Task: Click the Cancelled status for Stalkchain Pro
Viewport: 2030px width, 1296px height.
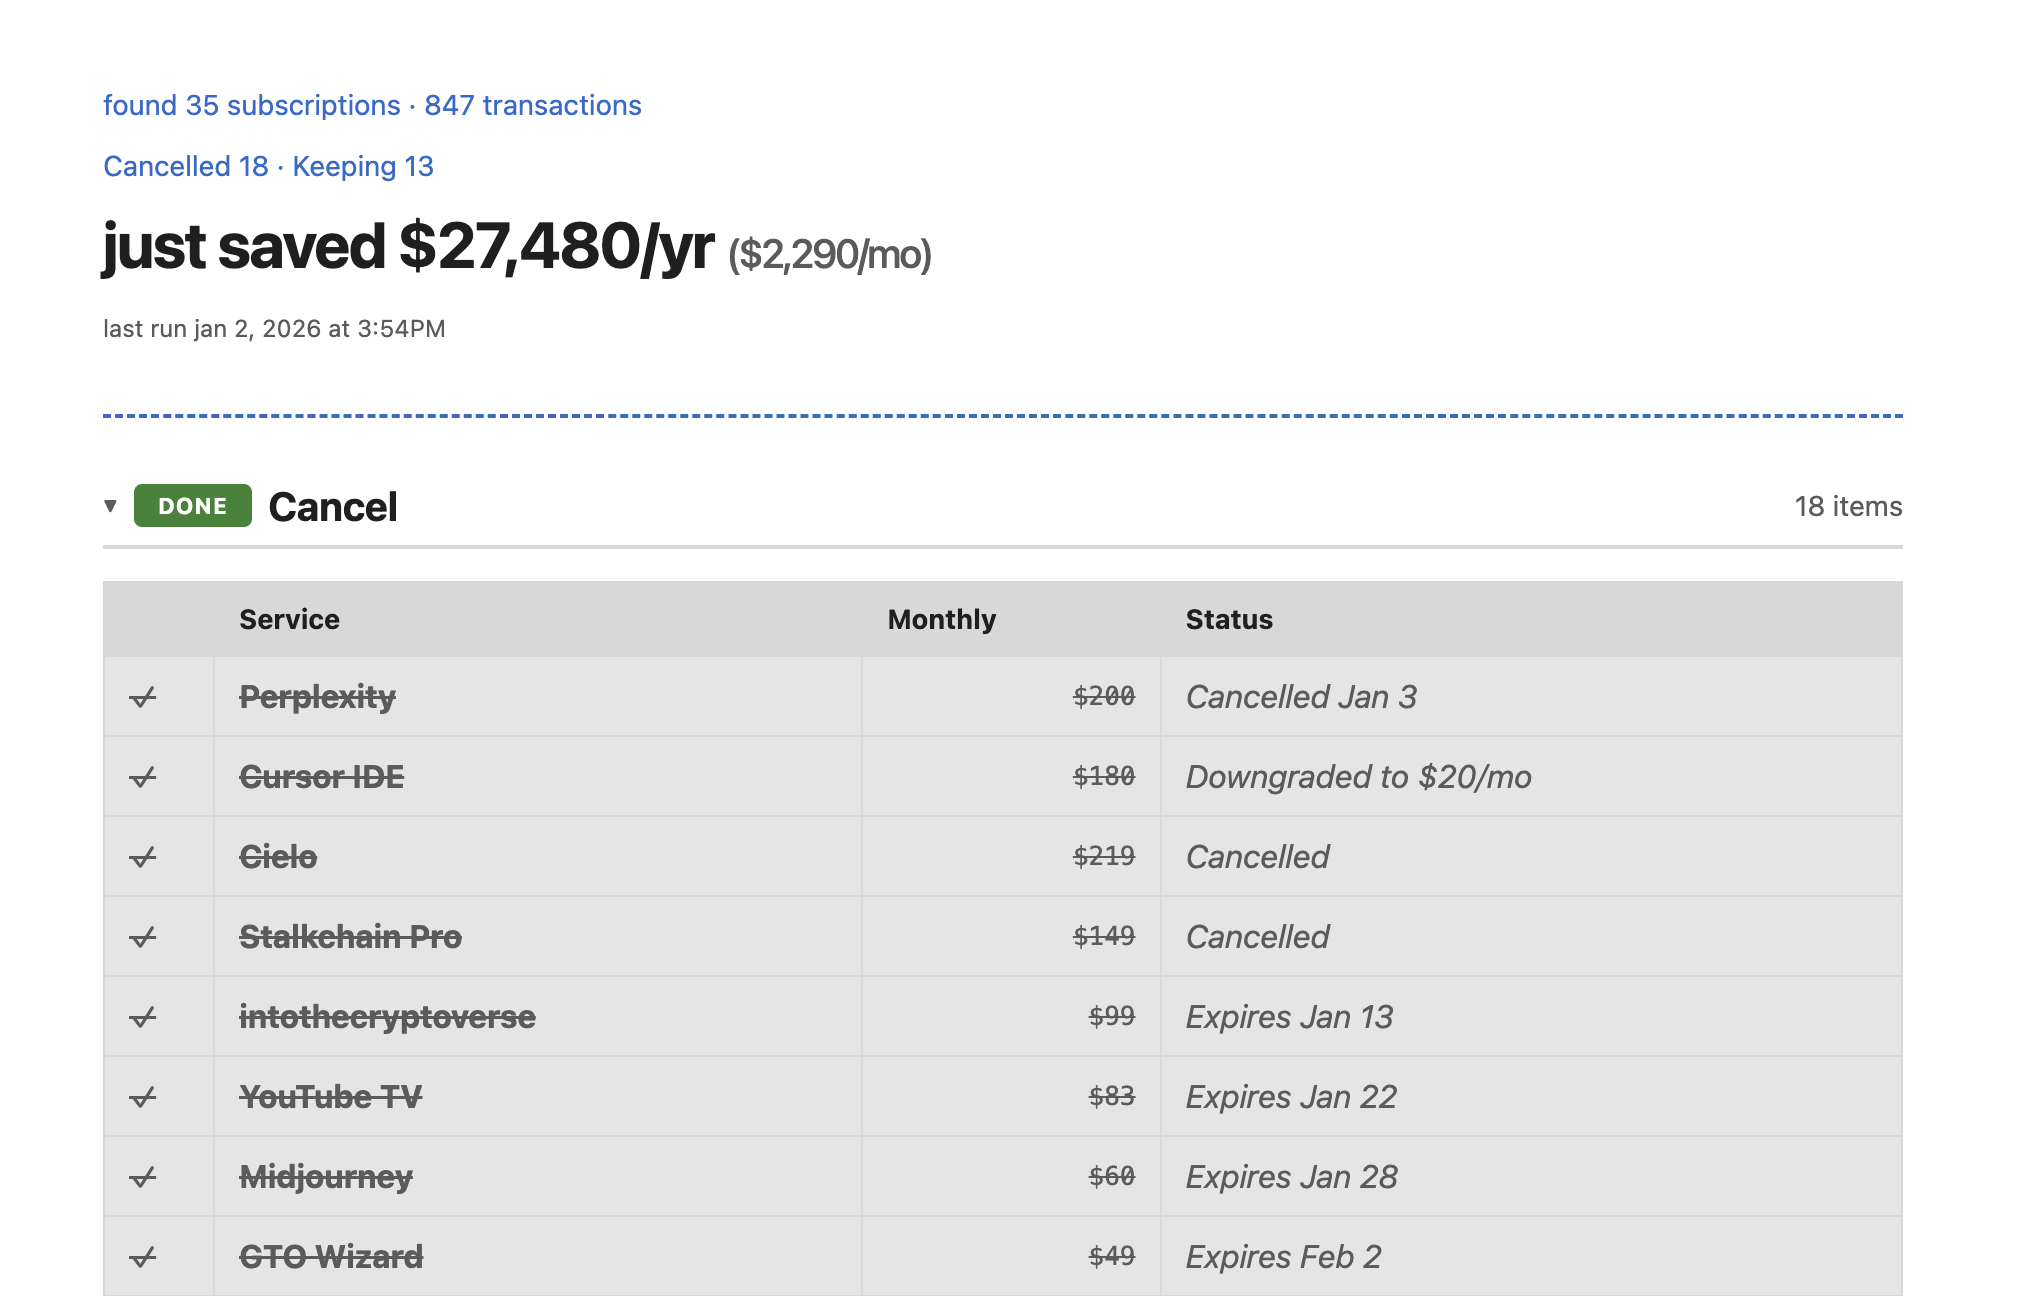Action: point(1258,937)
